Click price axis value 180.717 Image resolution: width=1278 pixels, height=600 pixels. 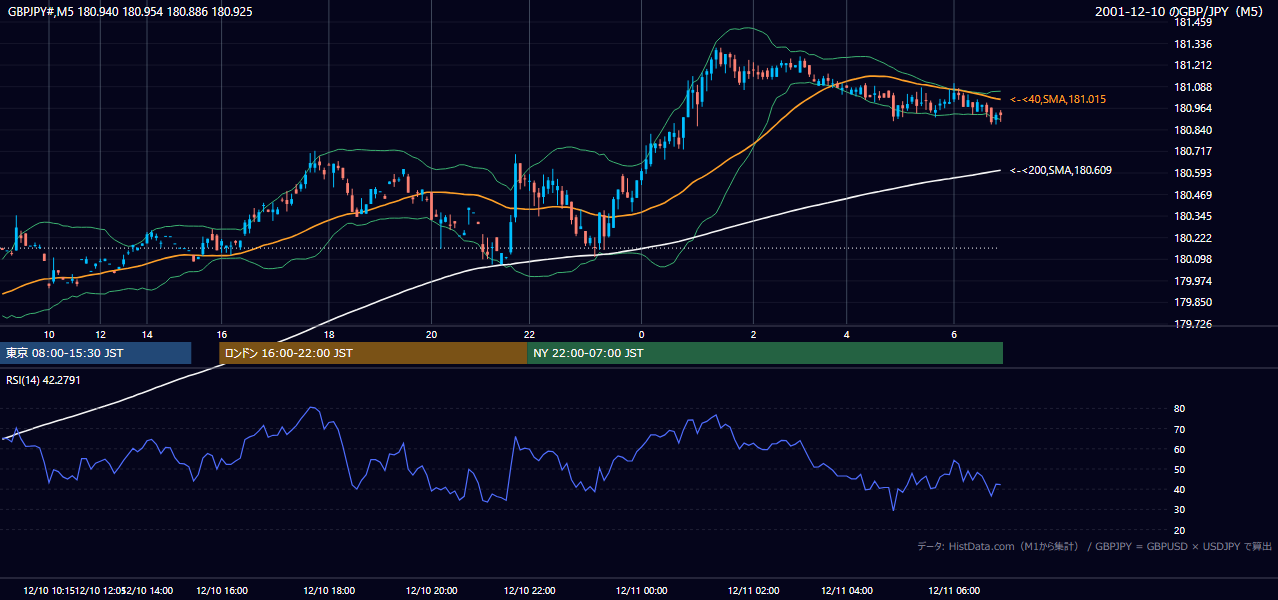[1192, 152]
